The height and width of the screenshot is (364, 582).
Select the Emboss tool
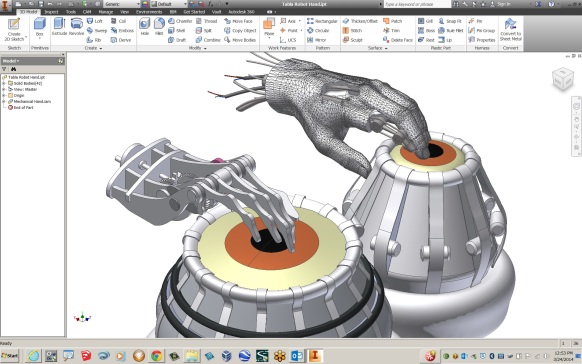pos(122,30)
